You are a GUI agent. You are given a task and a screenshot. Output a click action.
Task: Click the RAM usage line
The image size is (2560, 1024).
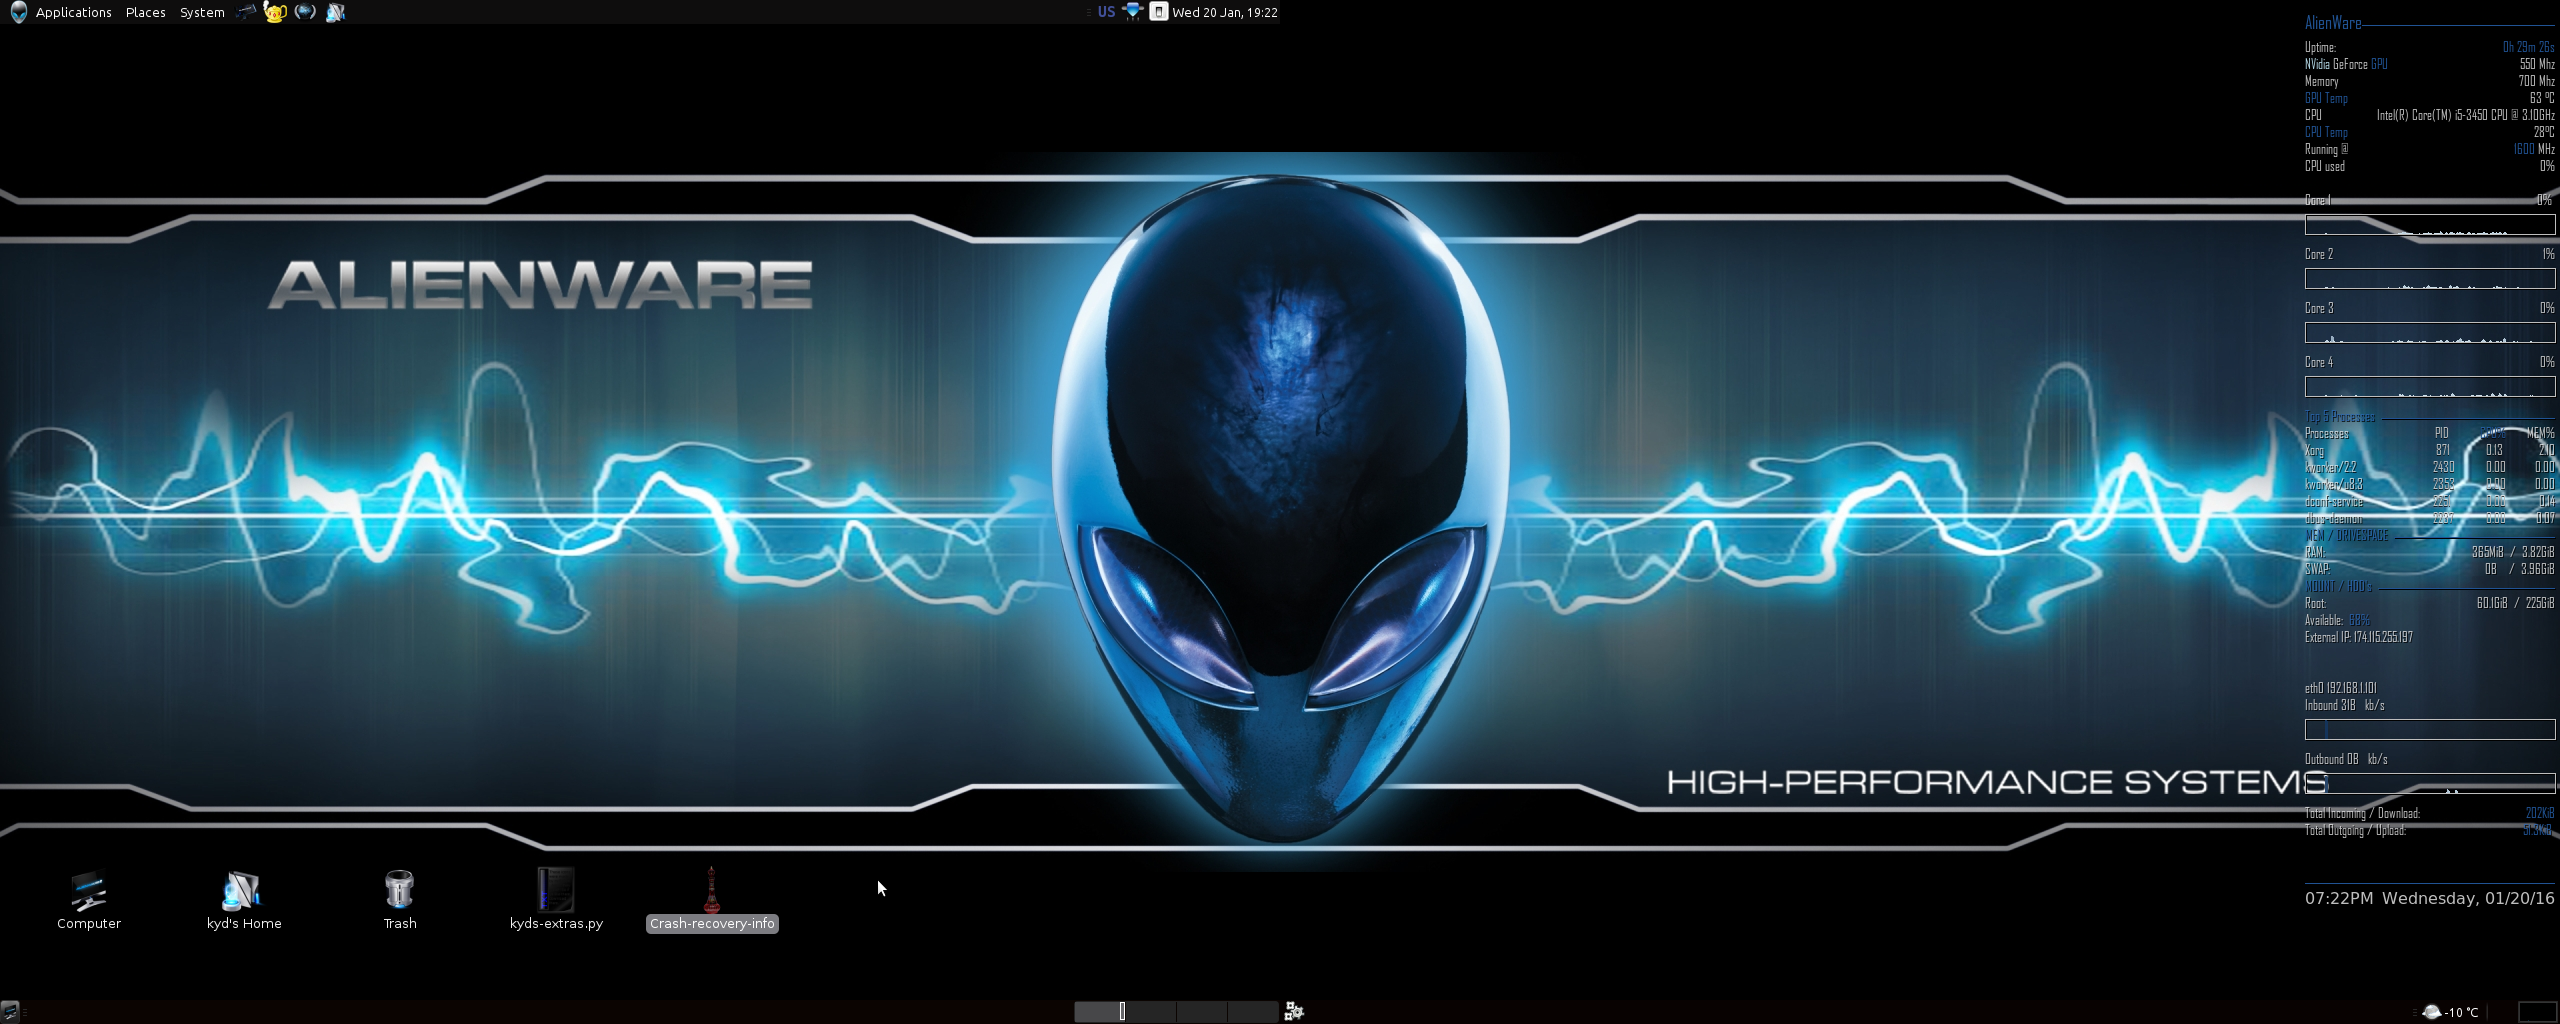[2429, 552]
